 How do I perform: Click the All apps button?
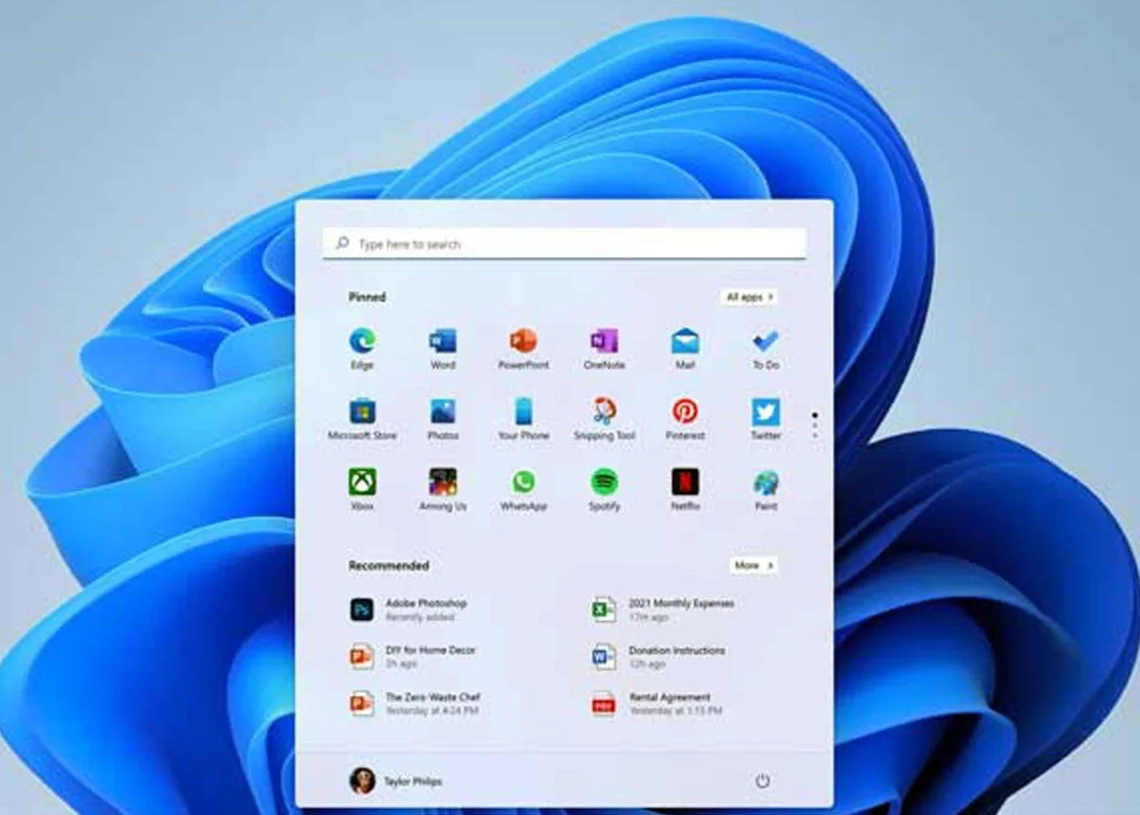coord(749,297)
